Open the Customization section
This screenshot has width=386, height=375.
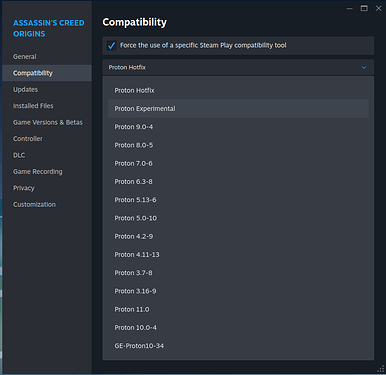tap(47, 204)
